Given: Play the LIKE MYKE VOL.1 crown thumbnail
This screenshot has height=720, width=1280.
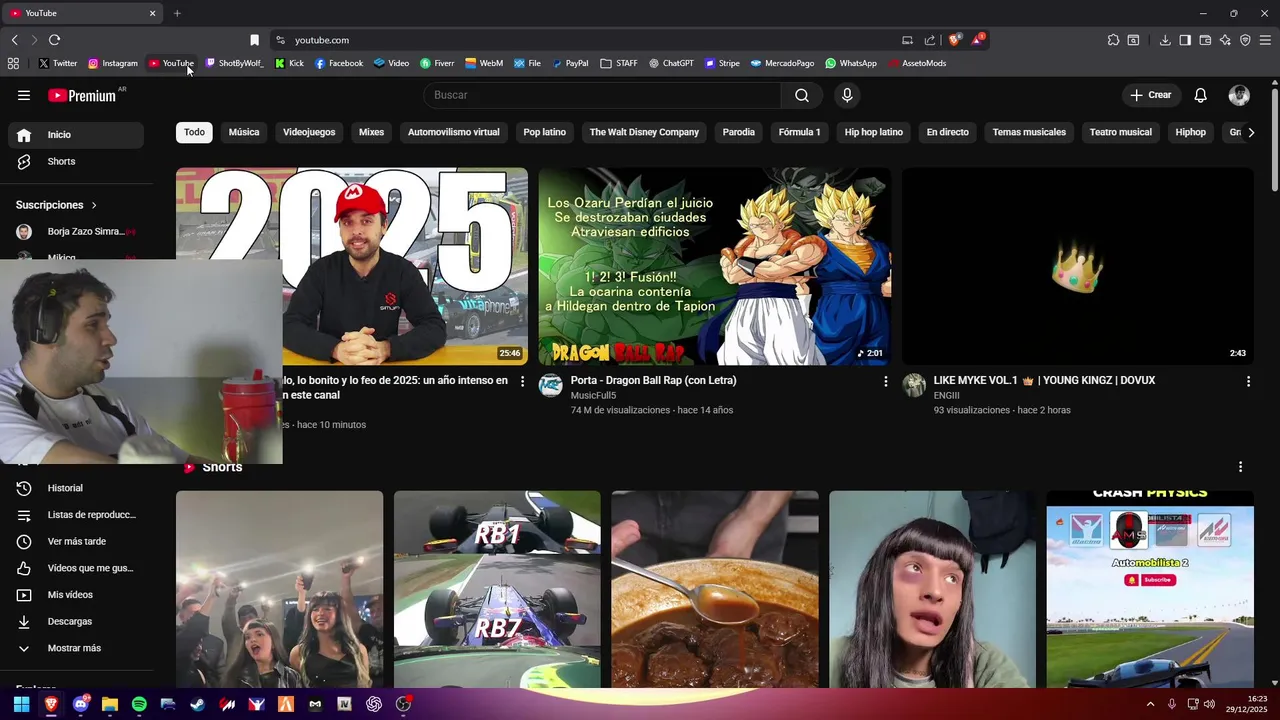Looking at the screenshot, I should pyautogui.click(x=1077, y=266).
